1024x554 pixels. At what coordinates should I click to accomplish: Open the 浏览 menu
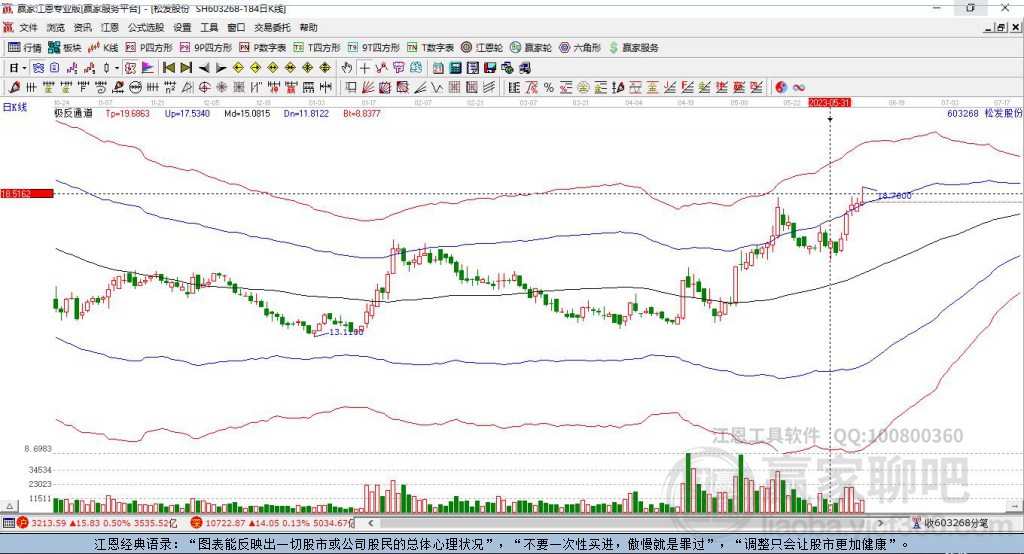(56, 27)
